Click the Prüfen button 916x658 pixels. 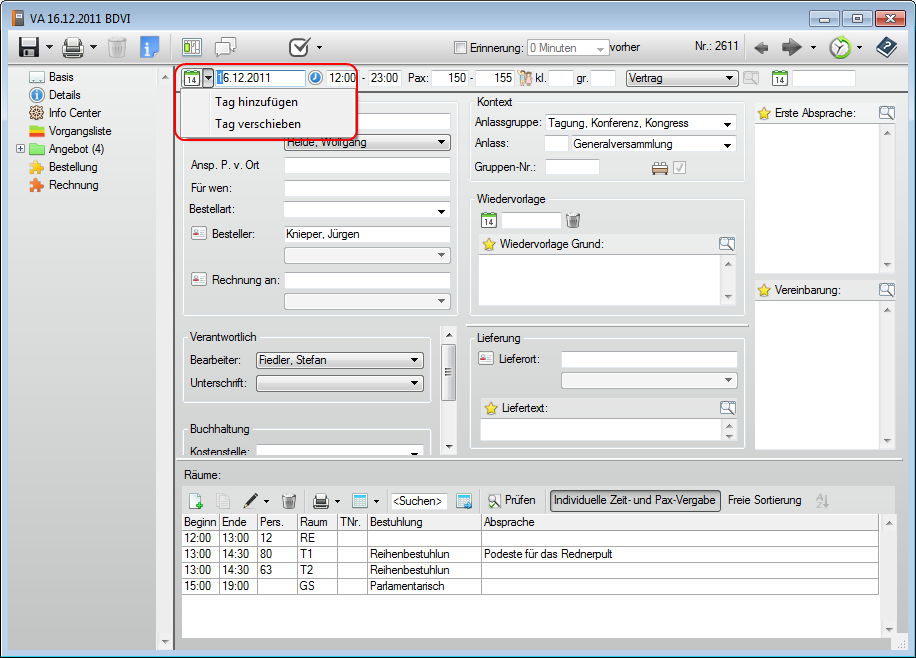[x=511, y=500]
